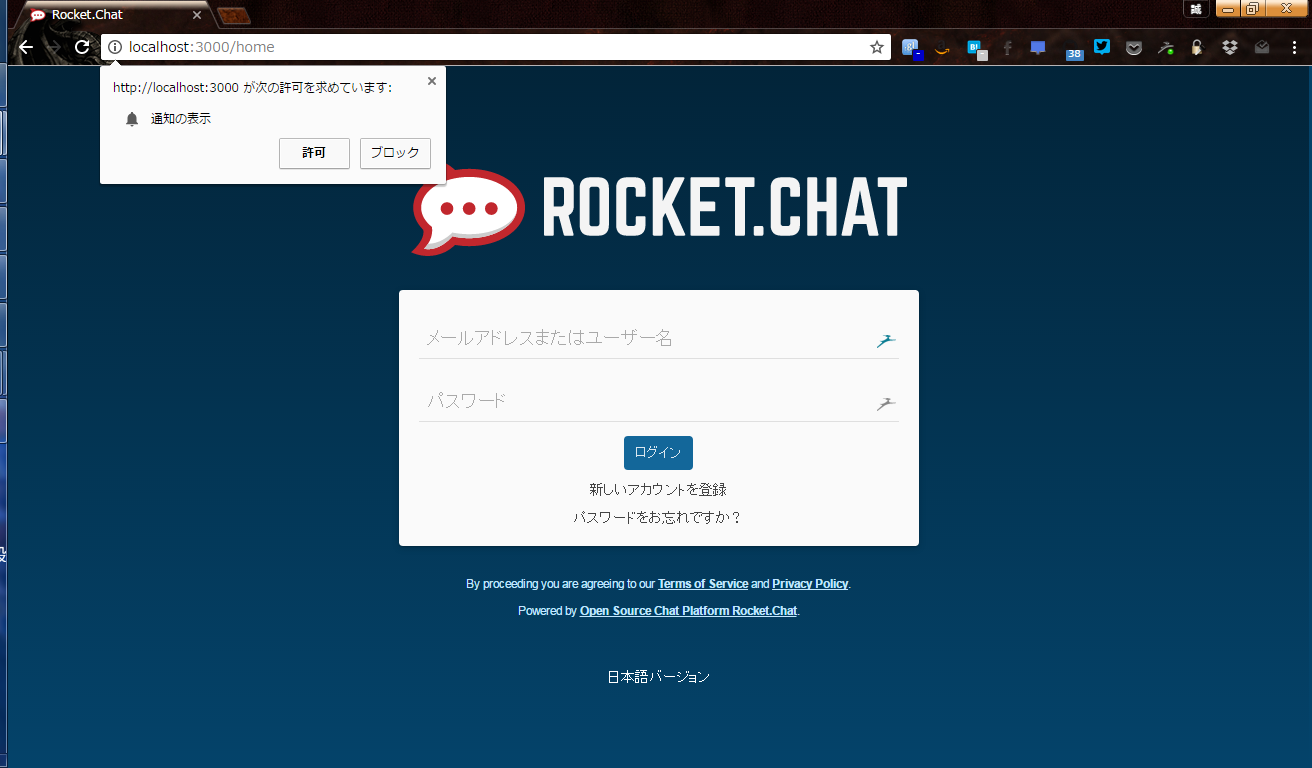Select the second browser tab
Screen dimensions: 1312x768
pos(233,14)
